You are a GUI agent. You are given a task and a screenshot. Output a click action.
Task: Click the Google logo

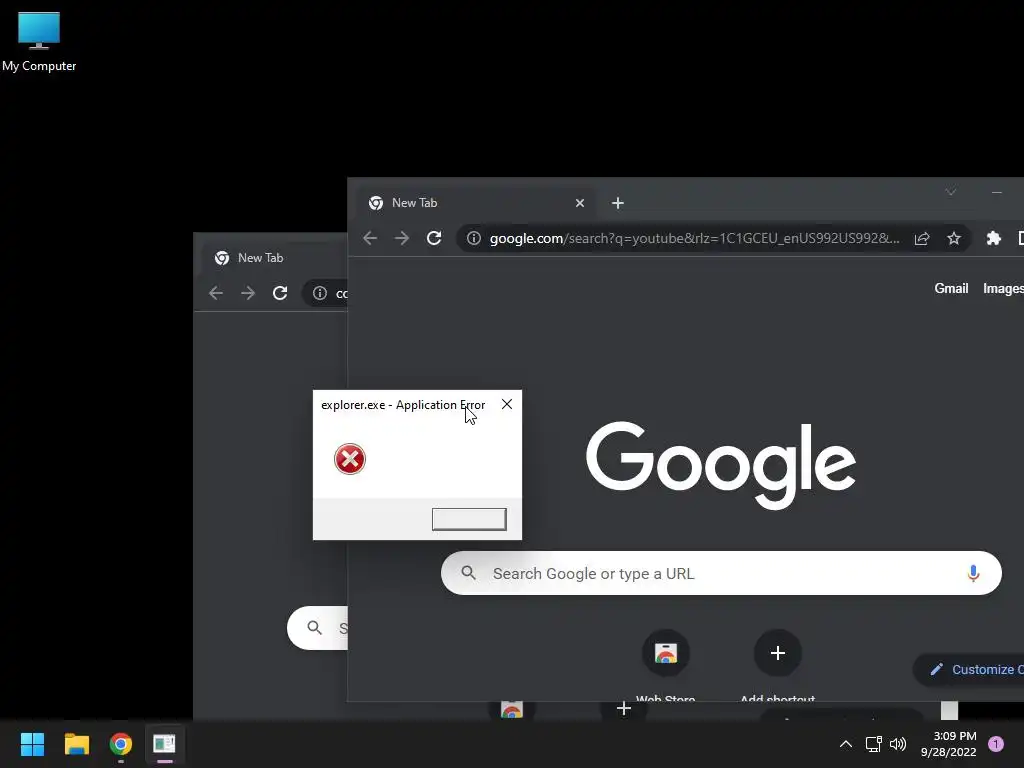click(721, 464)
